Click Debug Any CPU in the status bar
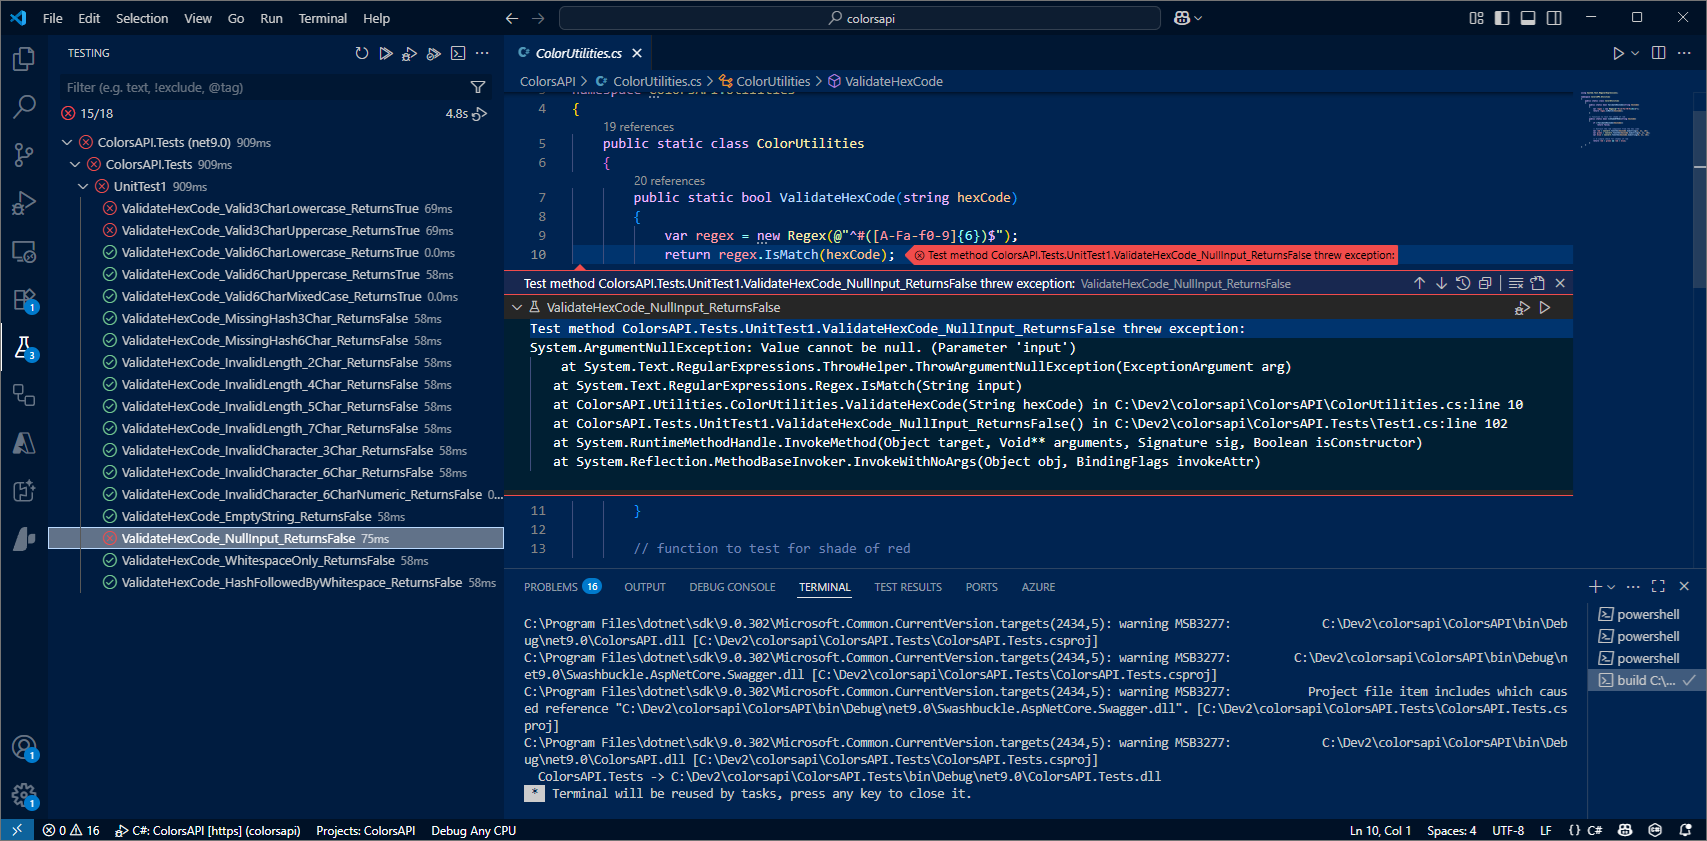This screenshot has height=841, width=1707. pyautogui.click(x=473, y=831)
